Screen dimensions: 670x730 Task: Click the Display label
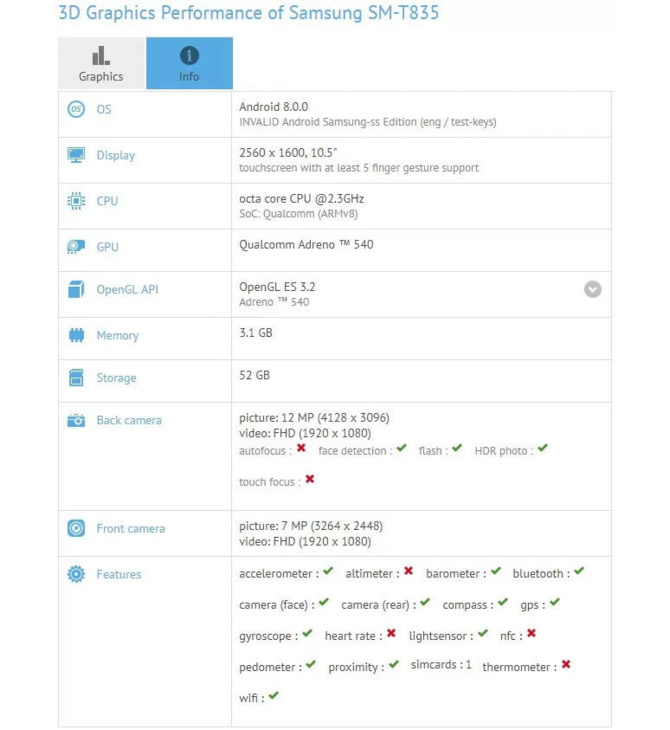click(116, 155)
